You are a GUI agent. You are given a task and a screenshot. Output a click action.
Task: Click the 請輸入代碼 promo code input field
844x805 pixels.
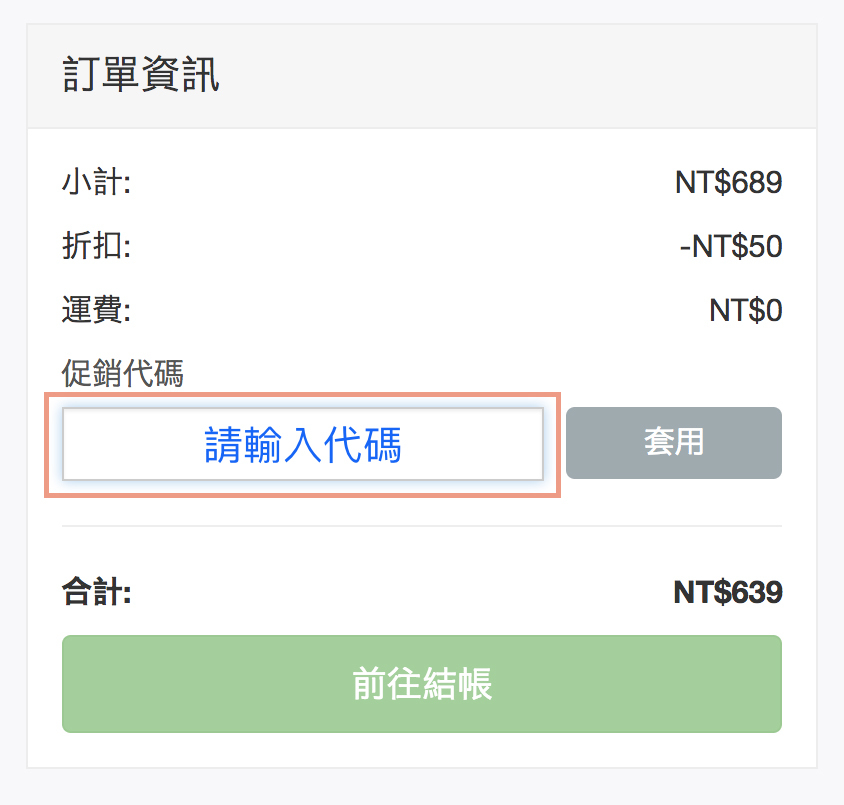click(303, 445)
